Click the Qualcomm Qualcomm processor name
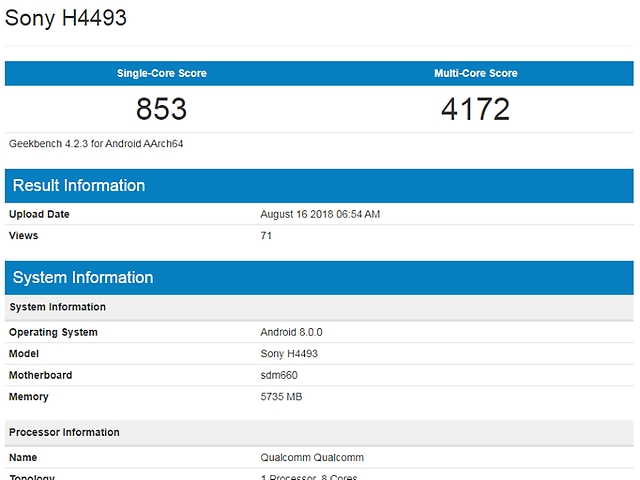The image size is (640, 480). pyautogui.click(x=312, y=457)
